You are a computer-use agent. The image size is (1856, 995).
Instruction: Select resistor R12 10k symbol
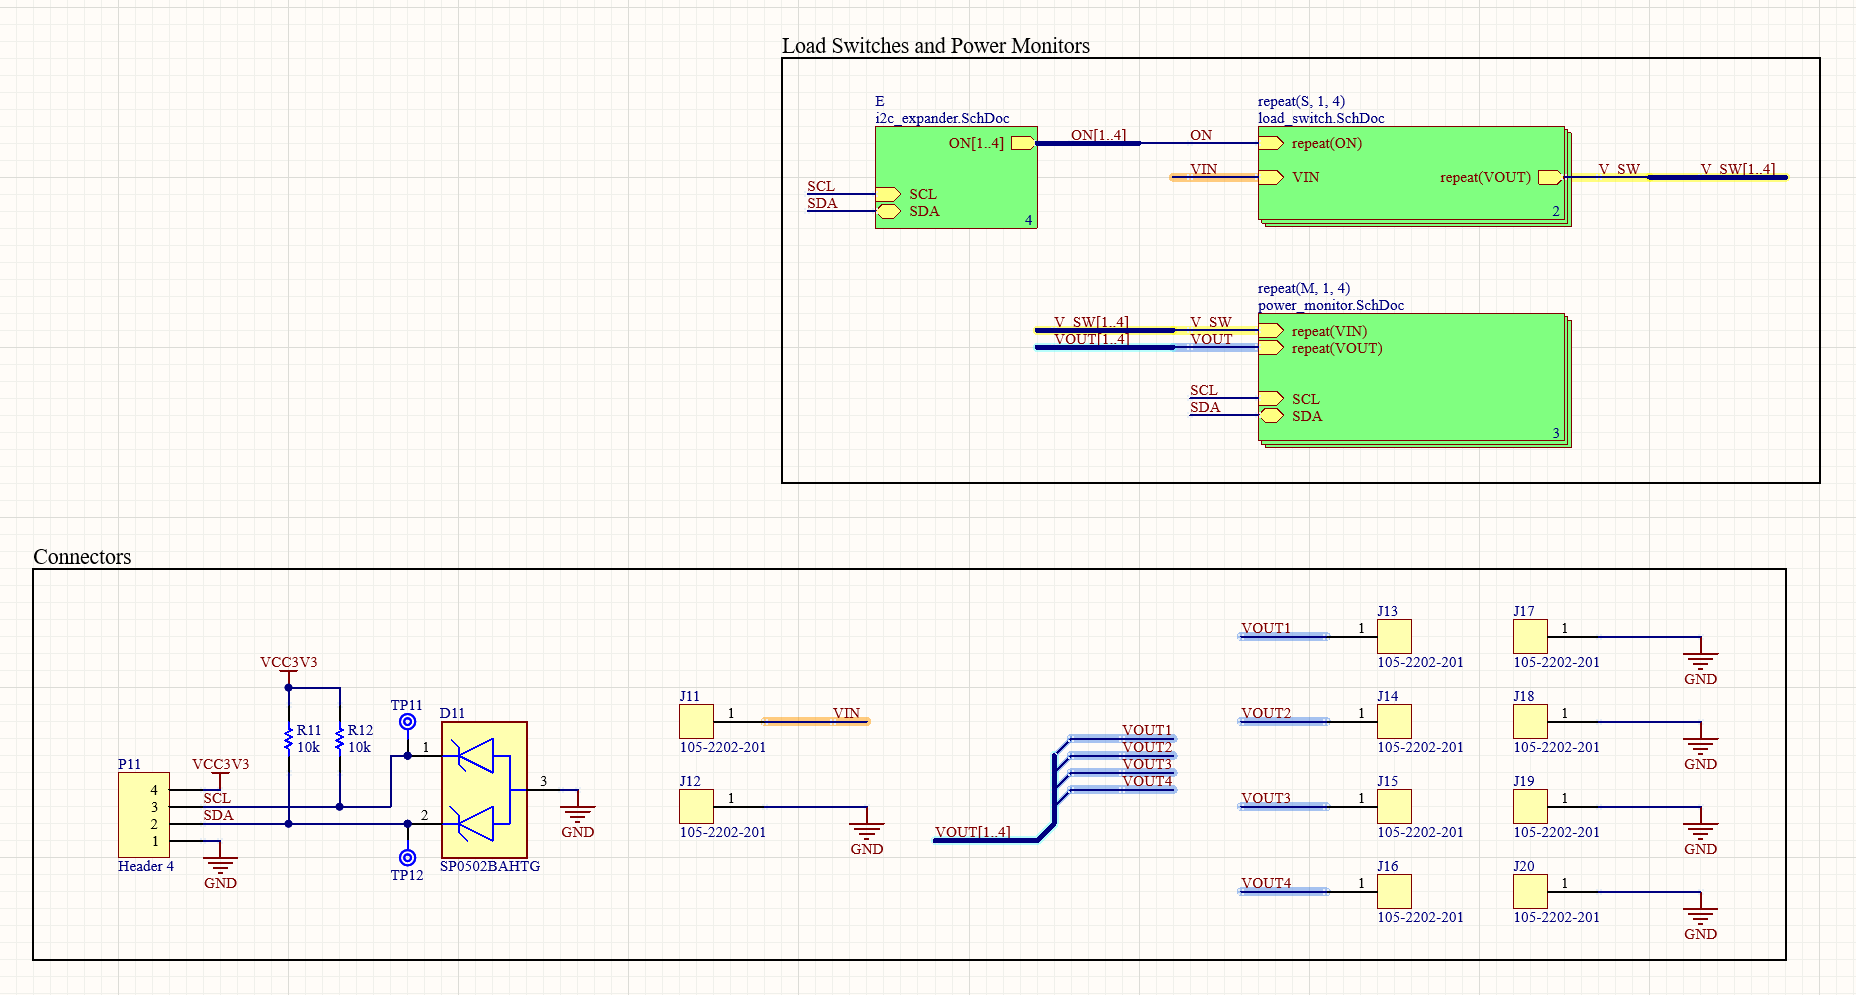click(x=340, y=739)
